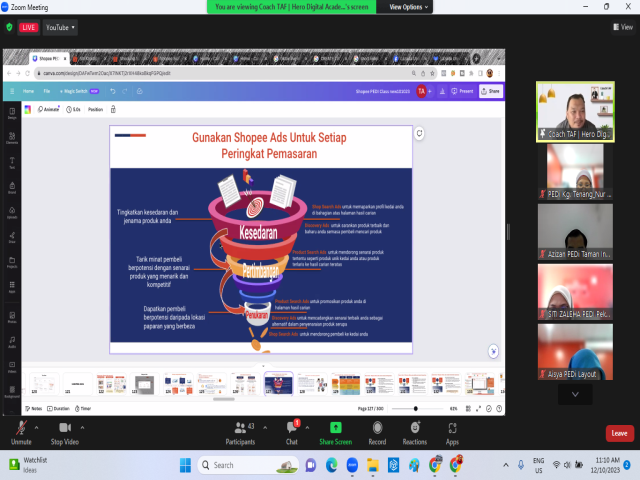Click the green Share Screen icon
This screenshot has height=480, width=640.
coord(335,428)
